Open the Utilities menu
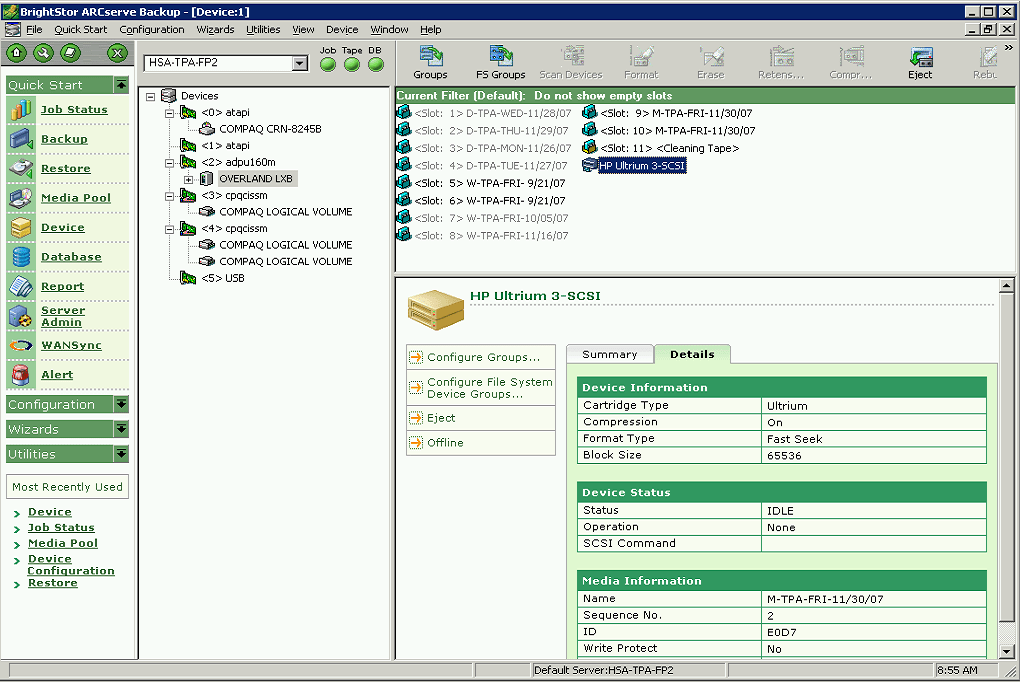Image resolution: width=1020 pixels, height=682 pixels. click(x=263, y=29)
